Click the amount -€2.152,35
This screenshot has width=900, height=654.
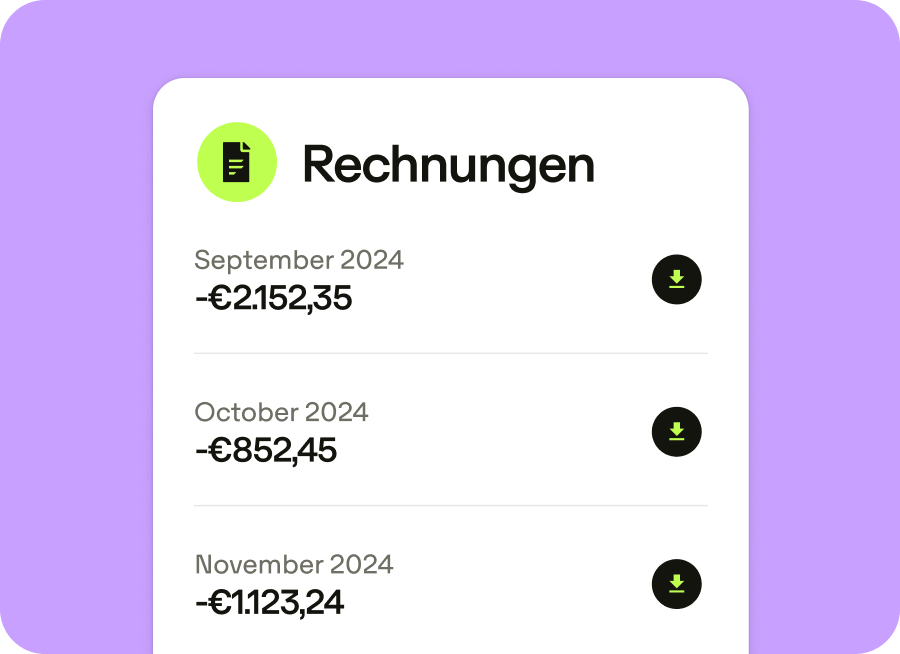click(x=273, y=298)
